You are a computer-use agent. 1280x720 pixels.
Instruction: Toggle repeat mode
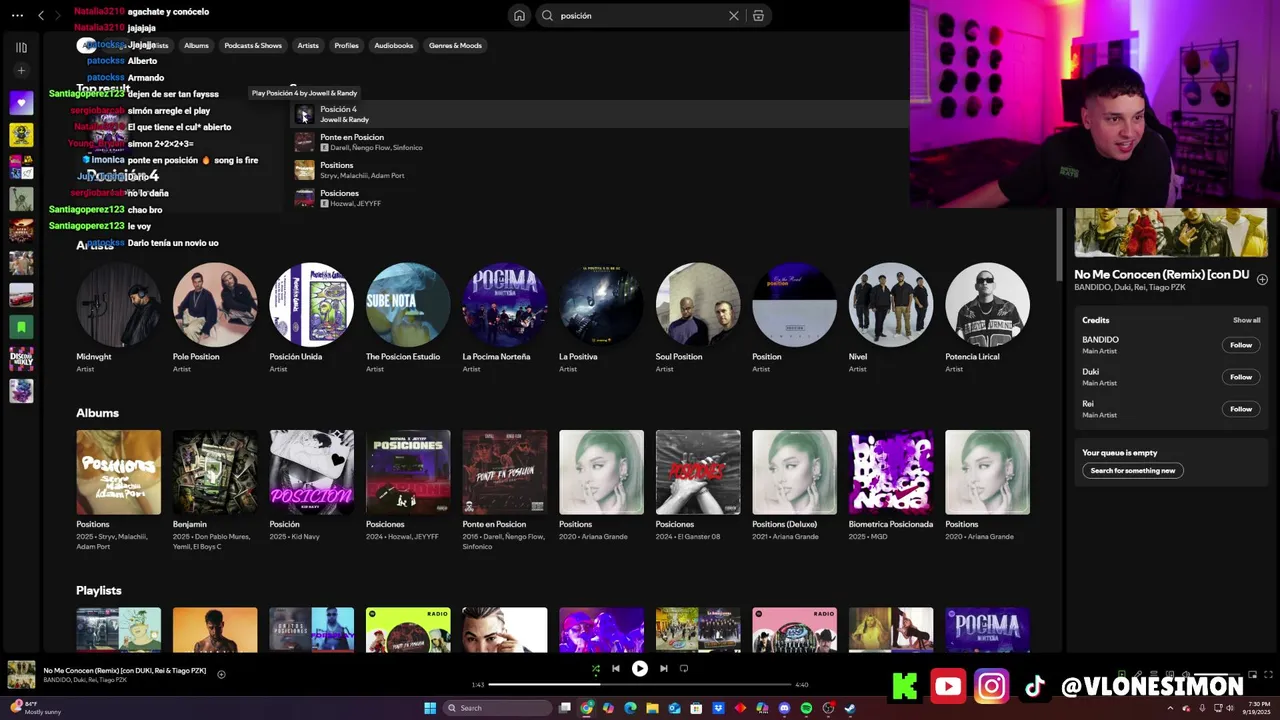(684, 669)
